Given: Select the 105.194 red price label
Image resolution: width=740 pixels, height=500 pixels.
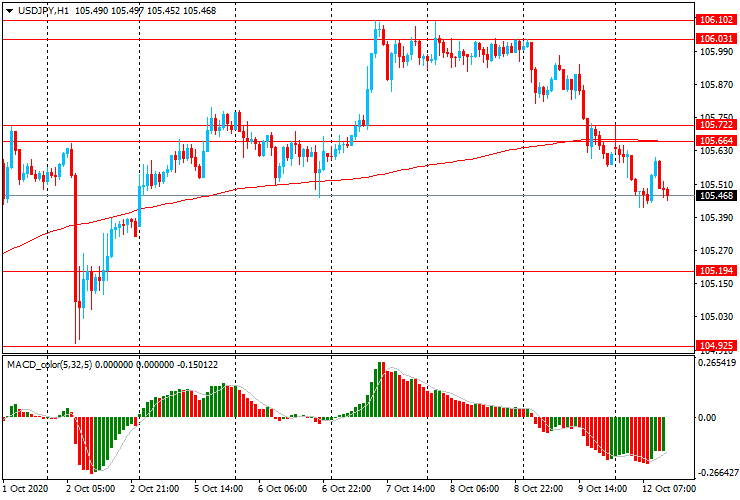Looking at the screenshot, I should pyautogui.click(x=716, y=271).
